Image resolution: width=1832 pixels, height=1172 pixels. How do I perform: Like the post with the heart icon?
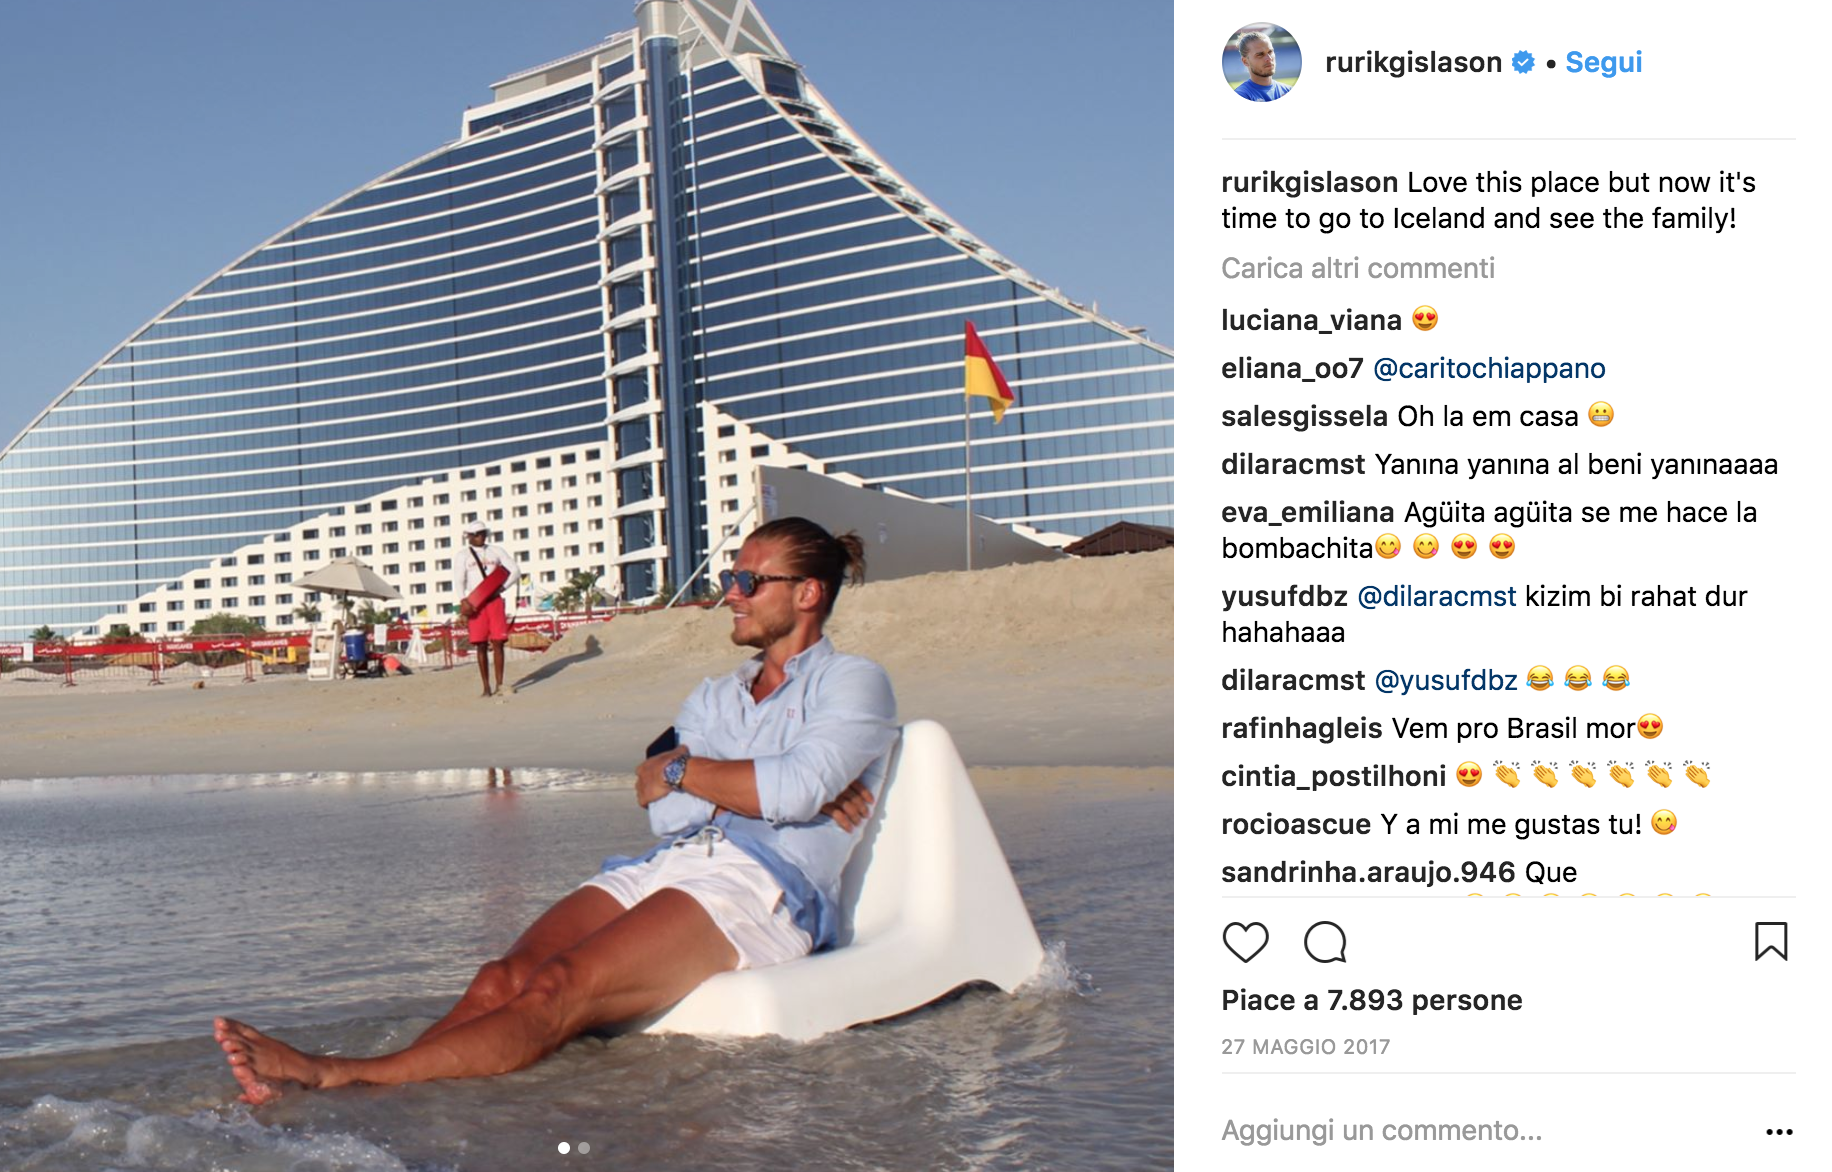pyautogui.click(x=1245, y=942)
